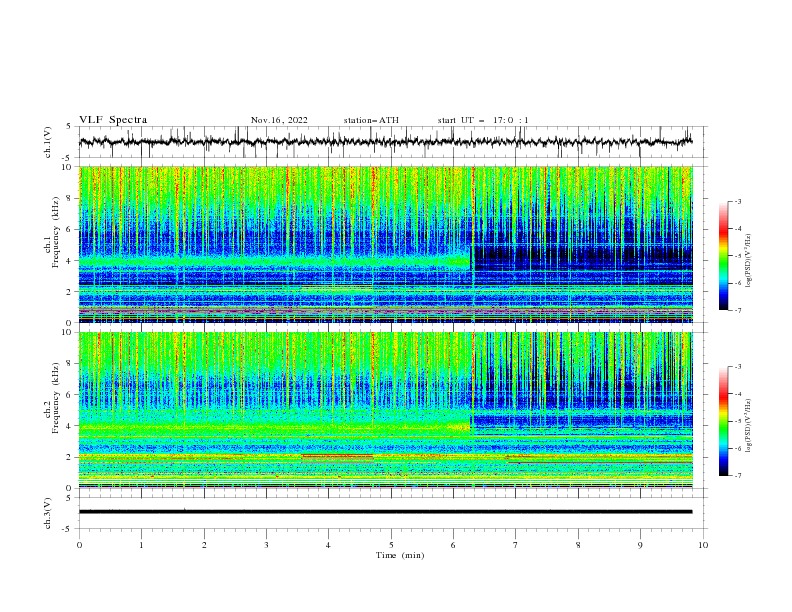Image resolution: width=792 pixels, height=612 pixels.
Task: Click the "1" tick on the time axis
Action: click(x=141, y=545)
